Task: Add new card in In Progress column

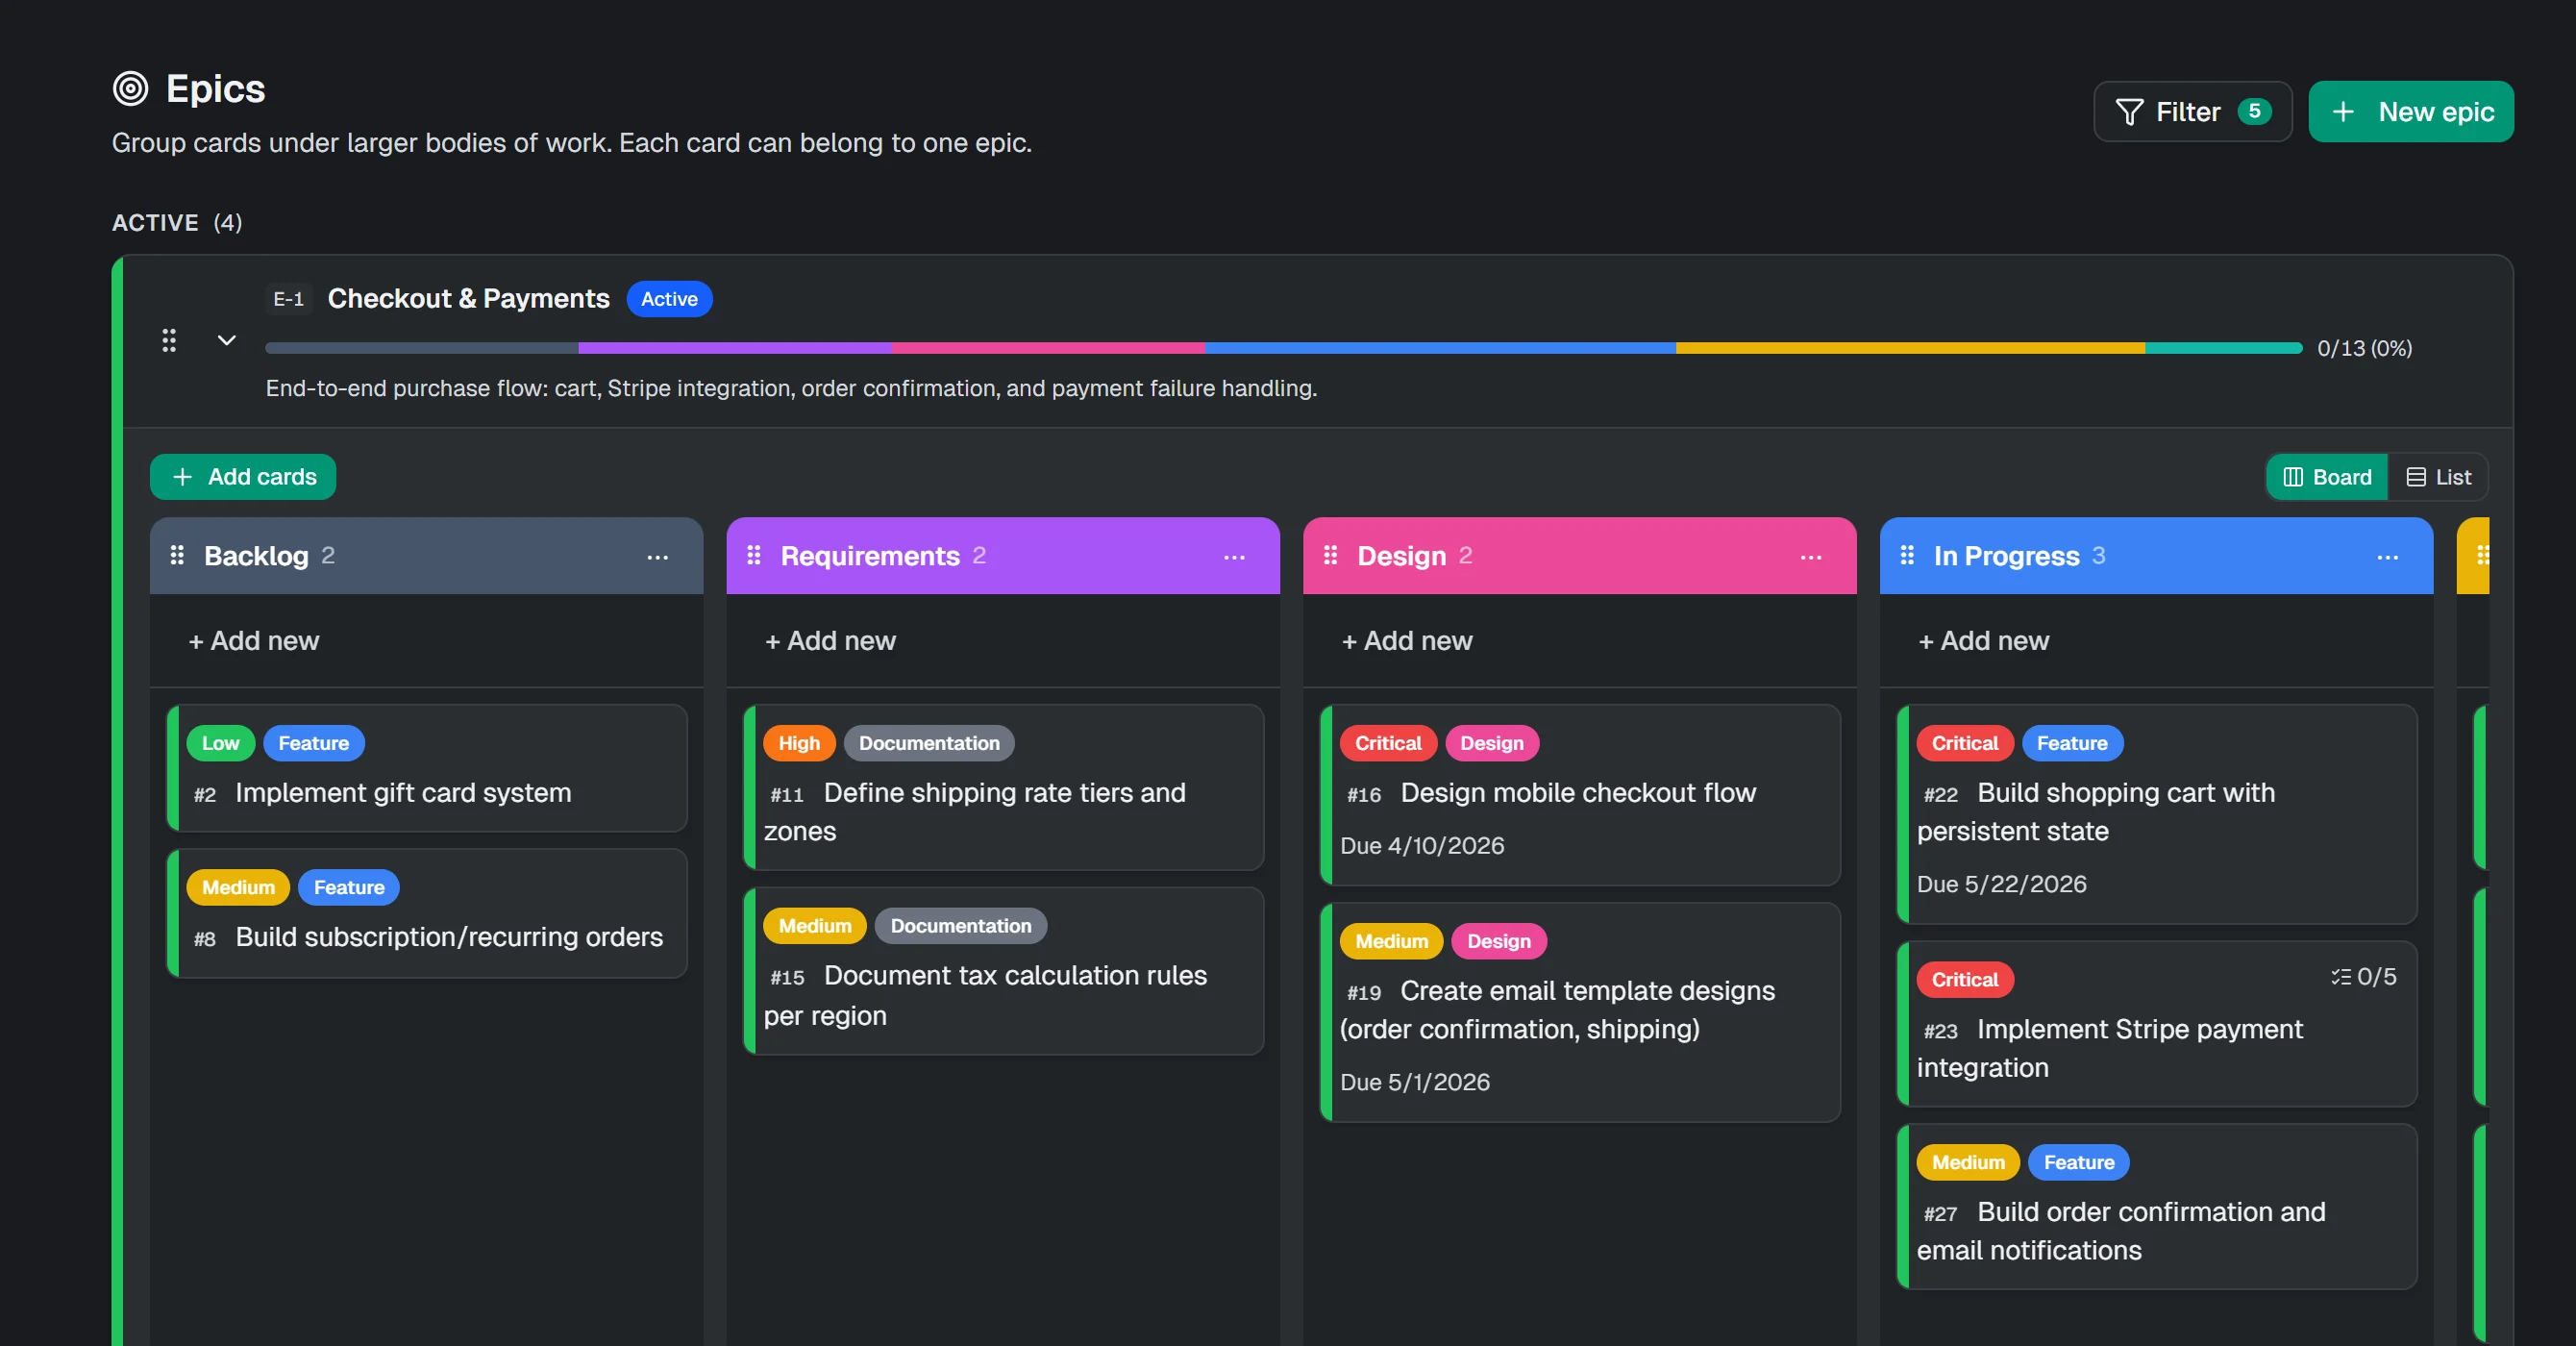Action: point(1984,641)
